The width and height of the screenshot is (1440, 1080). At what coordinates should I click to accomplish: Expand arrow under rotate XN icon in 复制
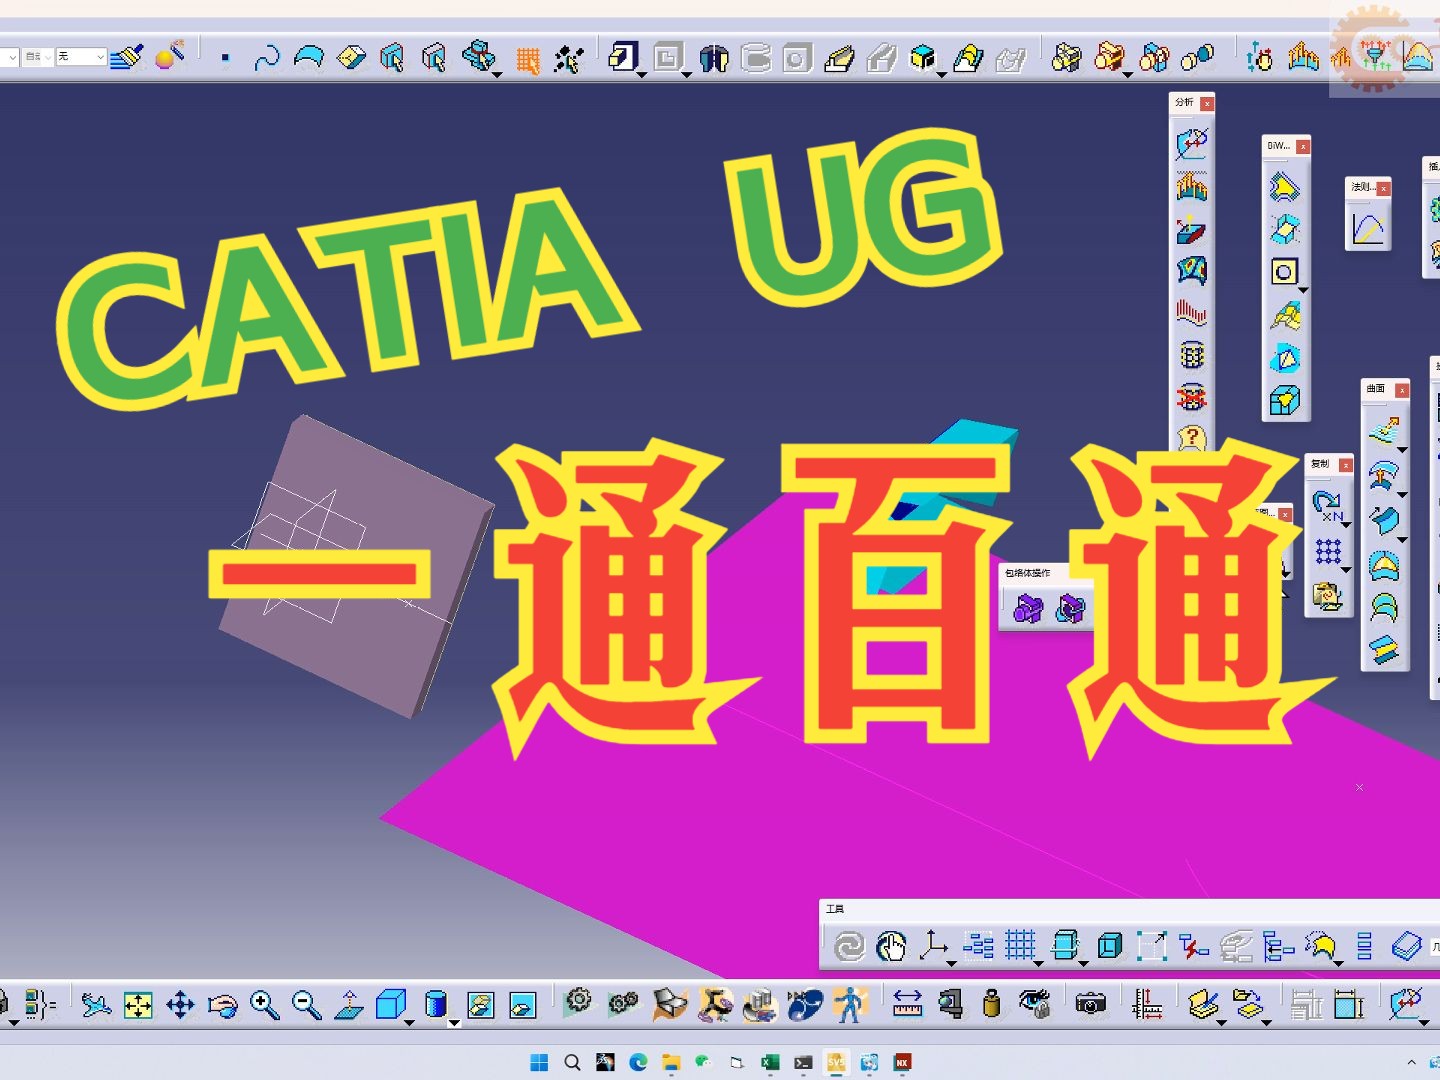[x=1346, y=525]
